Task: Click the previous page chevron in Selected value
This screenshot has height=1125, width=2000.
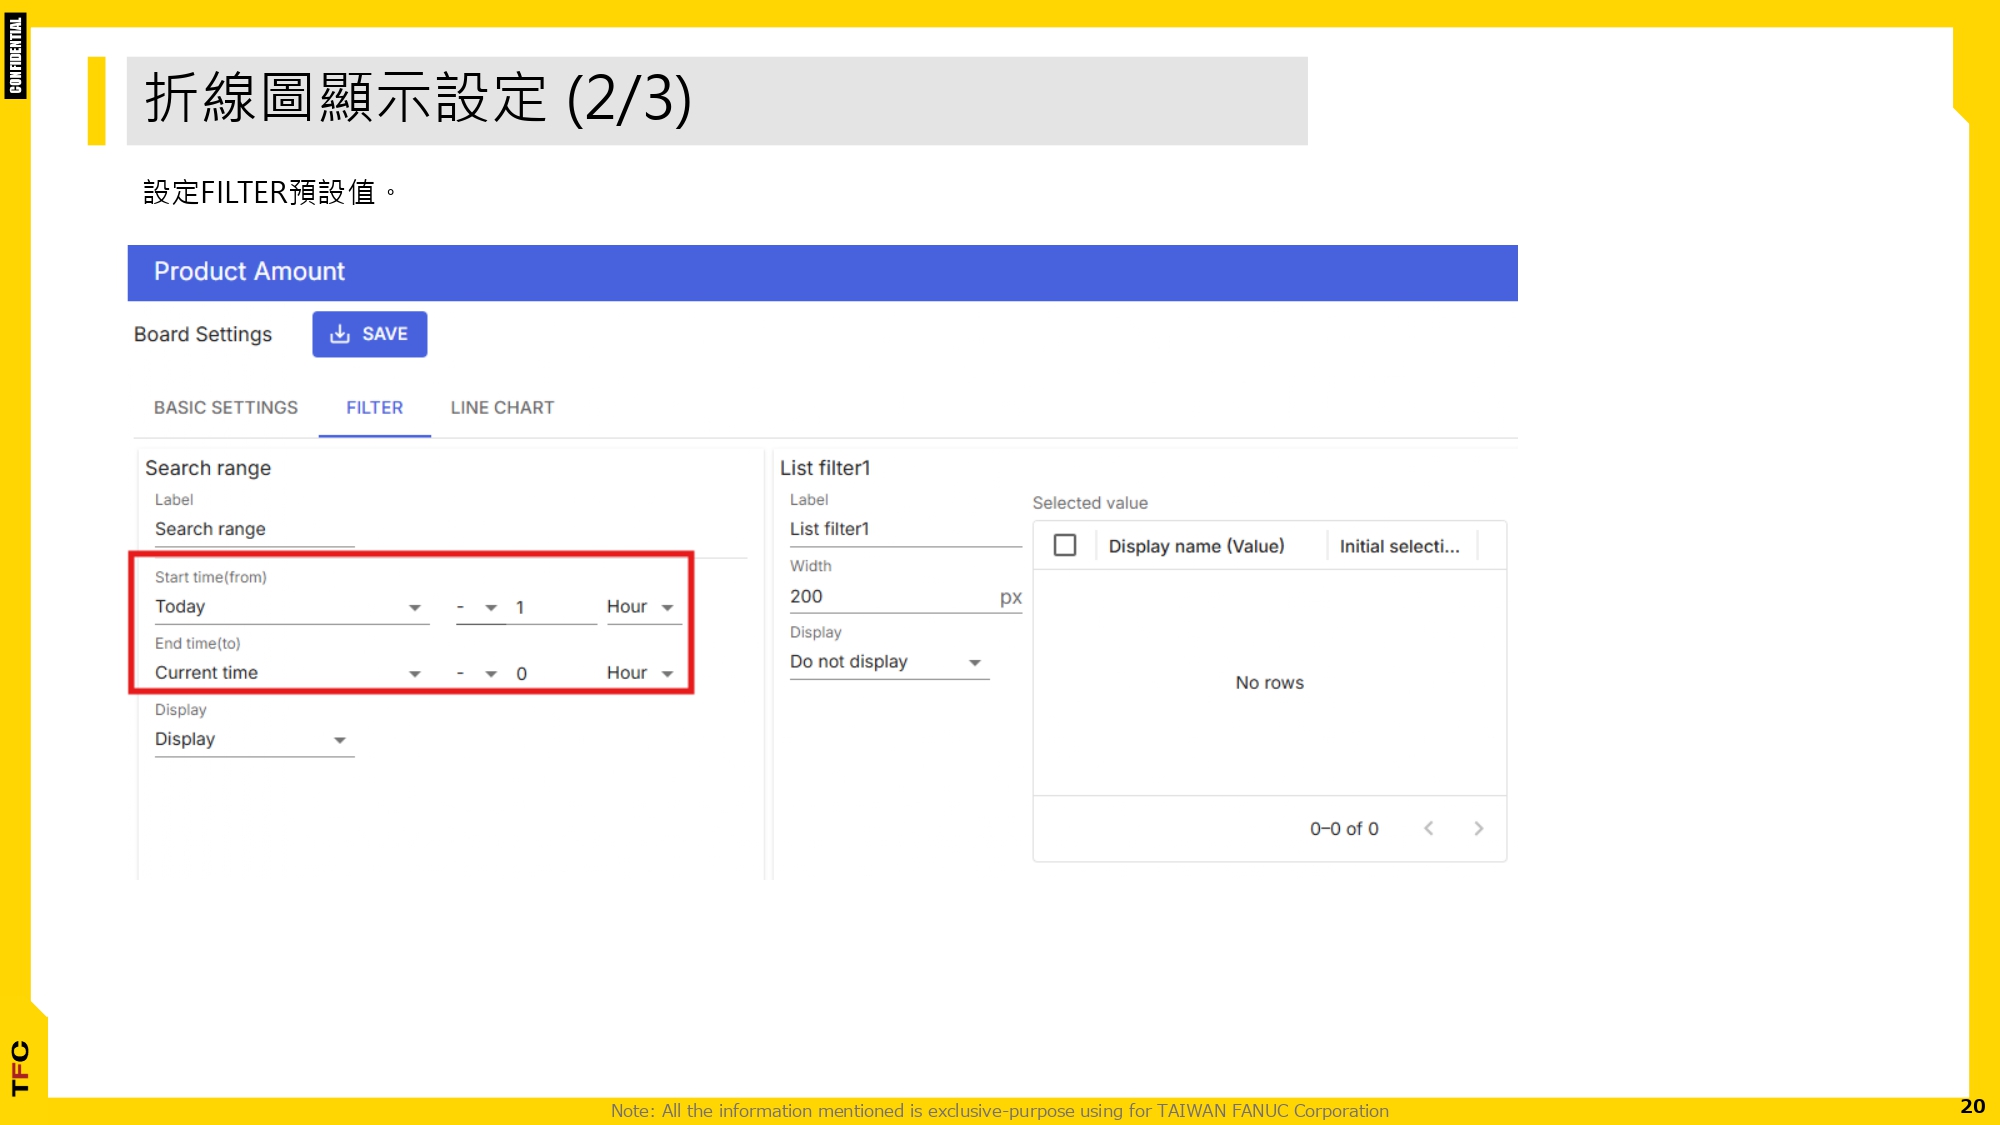Action: 1428,828
